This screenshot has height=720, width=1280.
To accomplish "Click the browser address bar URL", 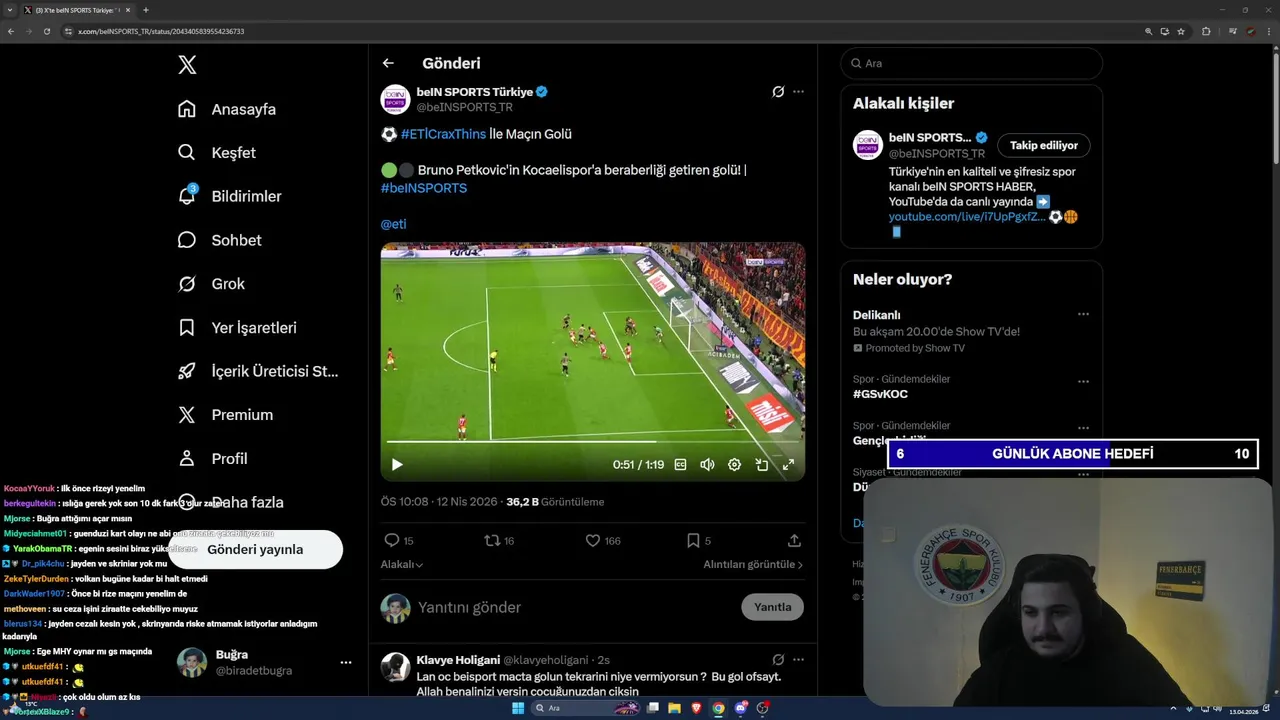I will tap(161, 31).
